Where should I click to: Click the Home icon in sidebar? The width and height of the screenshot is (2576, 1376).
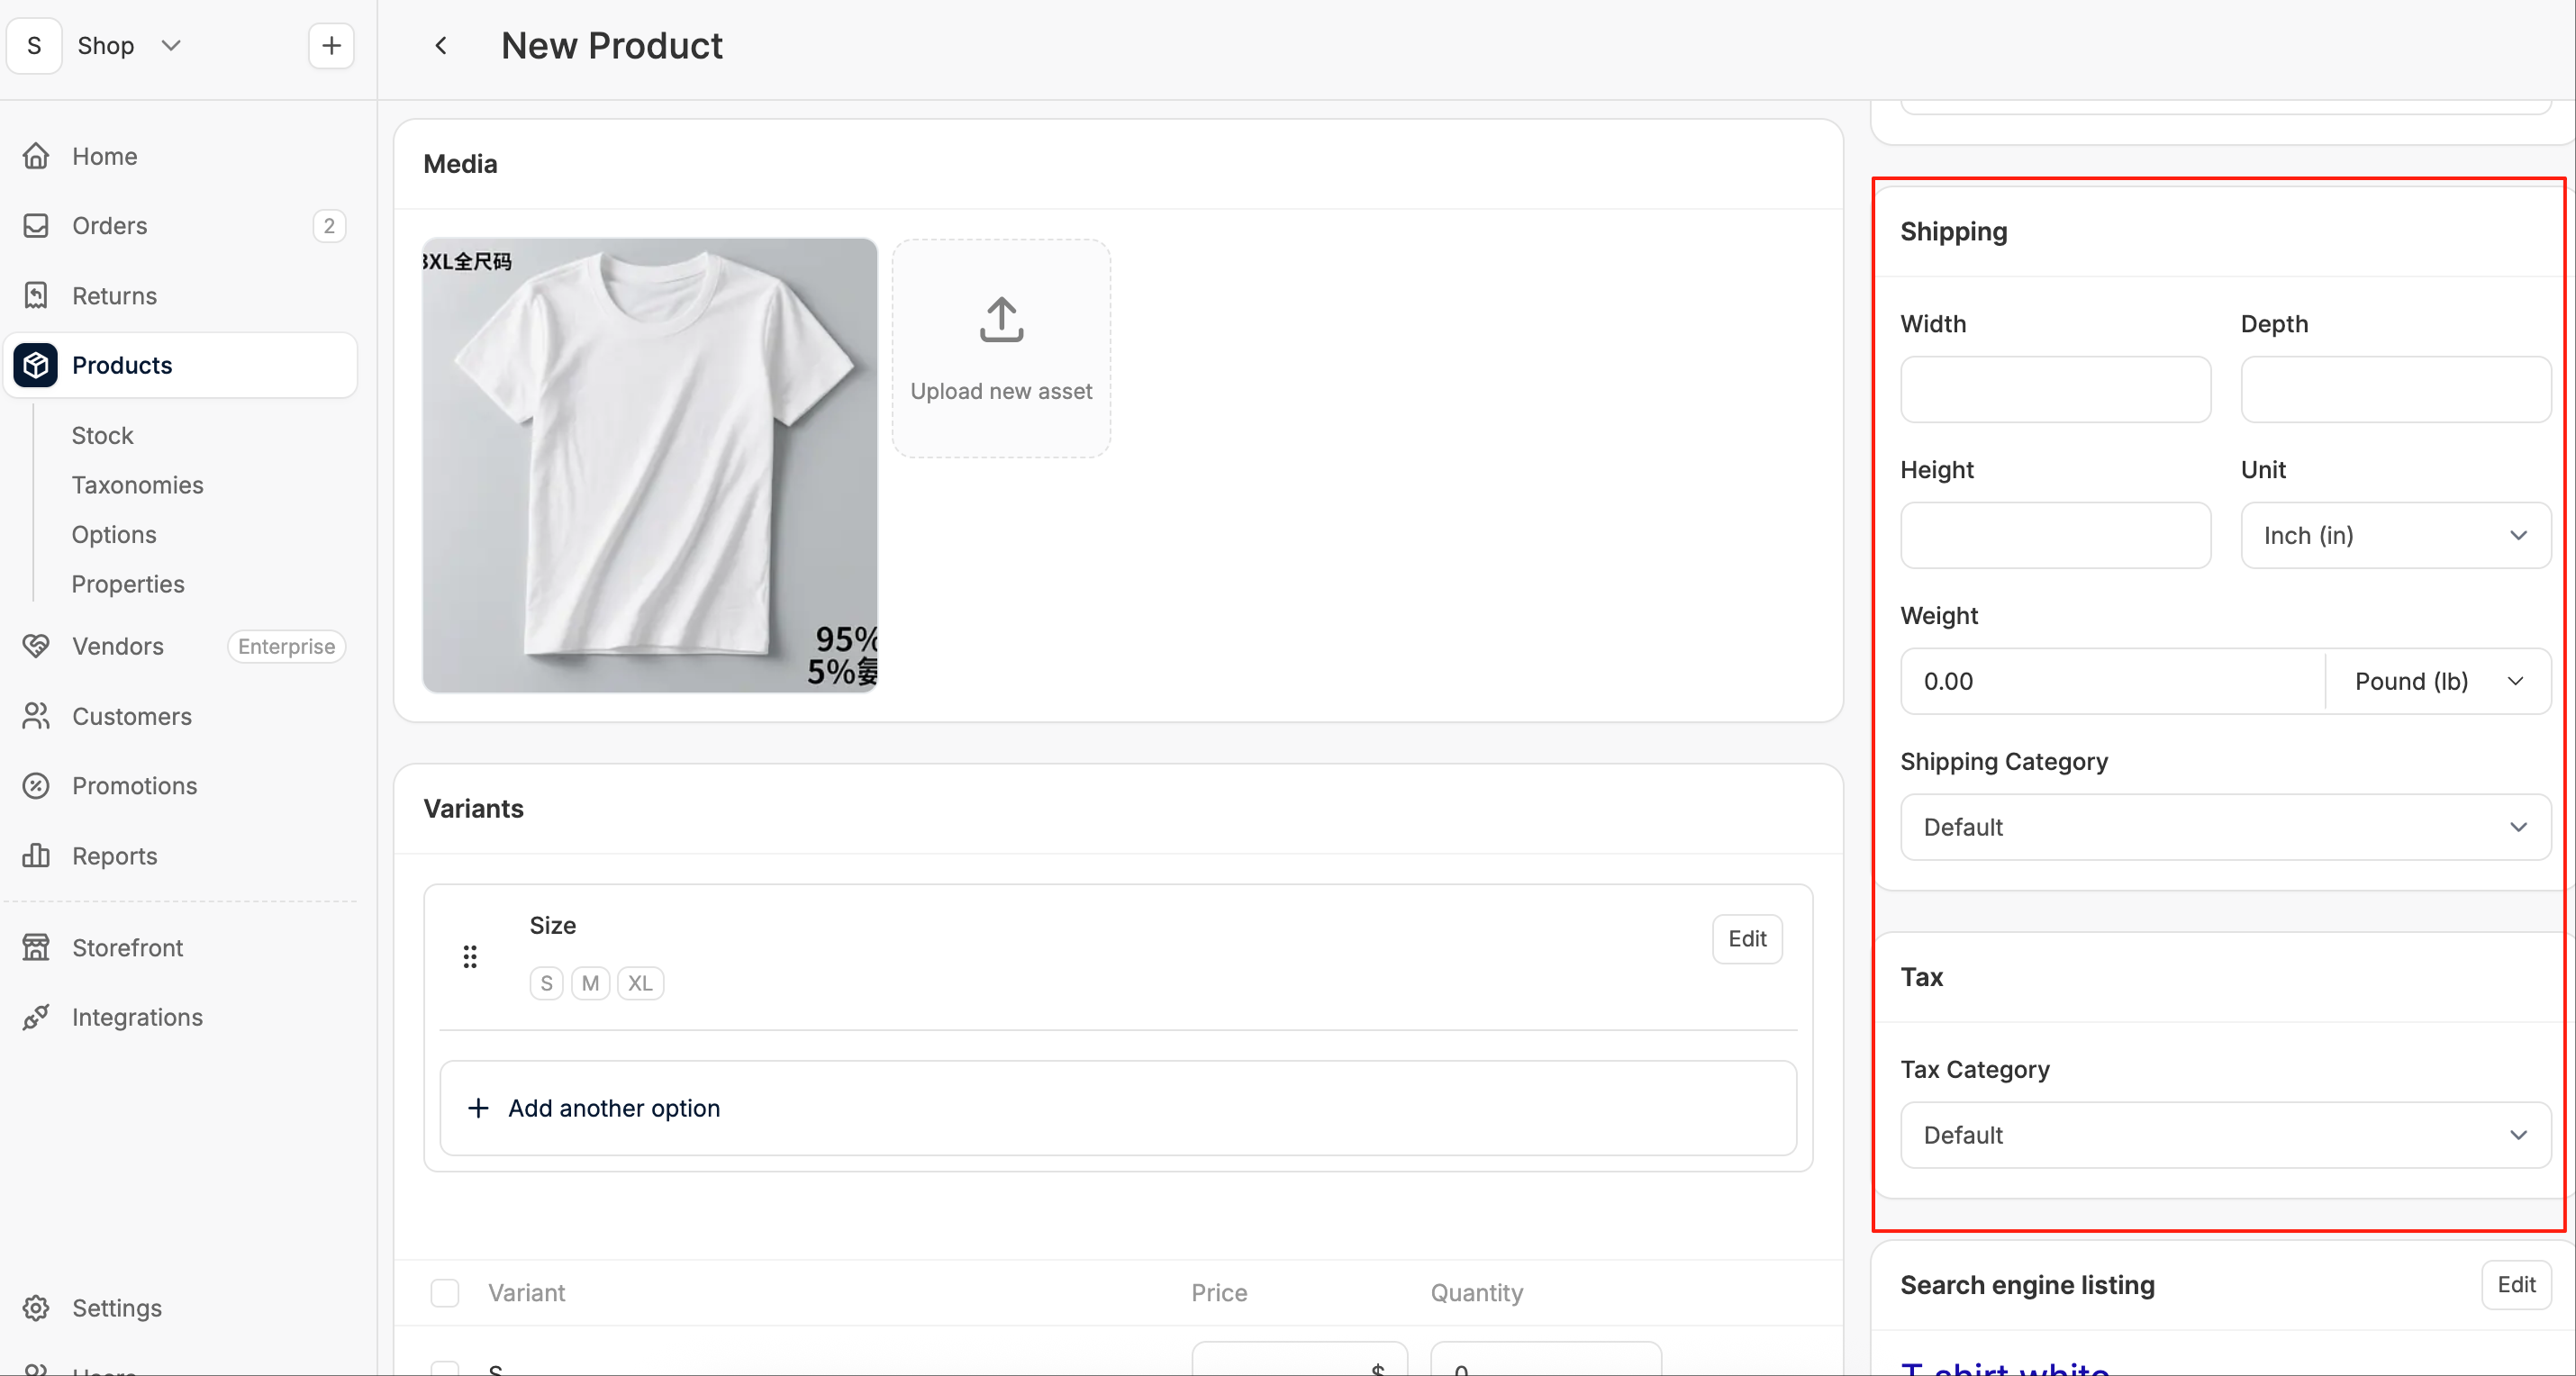(x=36, y=156)
